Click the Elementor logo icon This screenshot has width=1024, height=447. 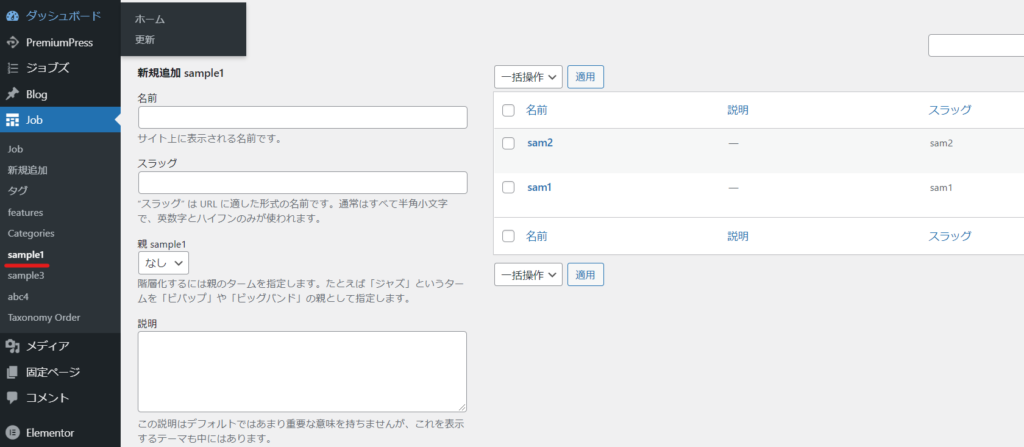pos(12,433)
